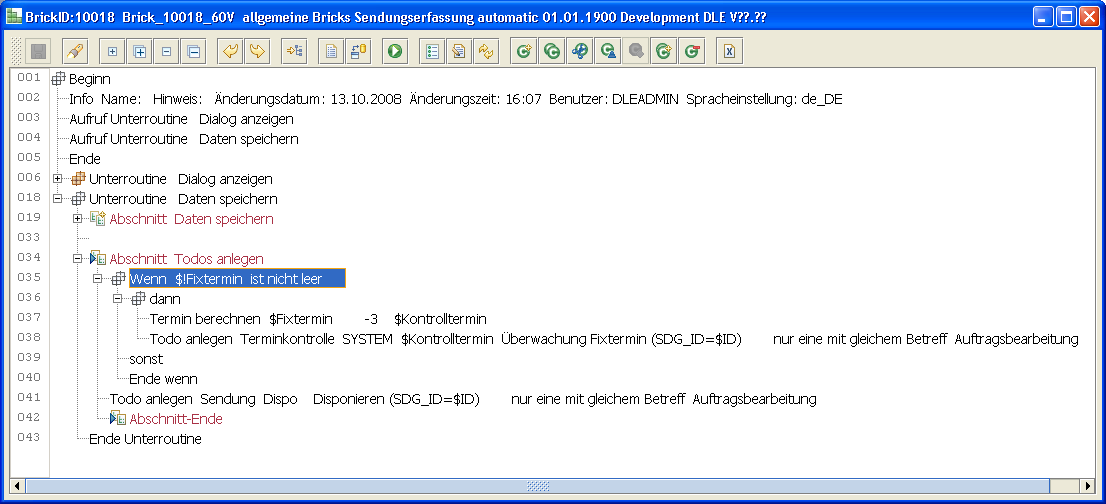This screenshot has height=504, width=1106.
Task: Click the yellow undo arrow
Action: (x=230, y=51)
